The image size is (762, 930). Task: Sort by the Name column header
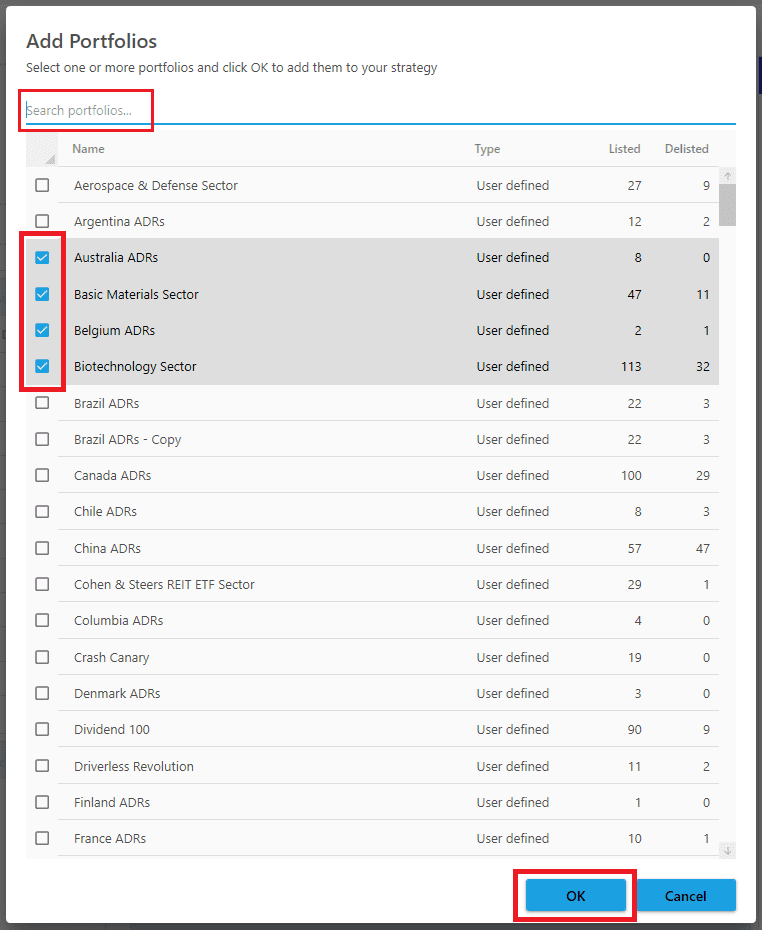tap(88, 149)
